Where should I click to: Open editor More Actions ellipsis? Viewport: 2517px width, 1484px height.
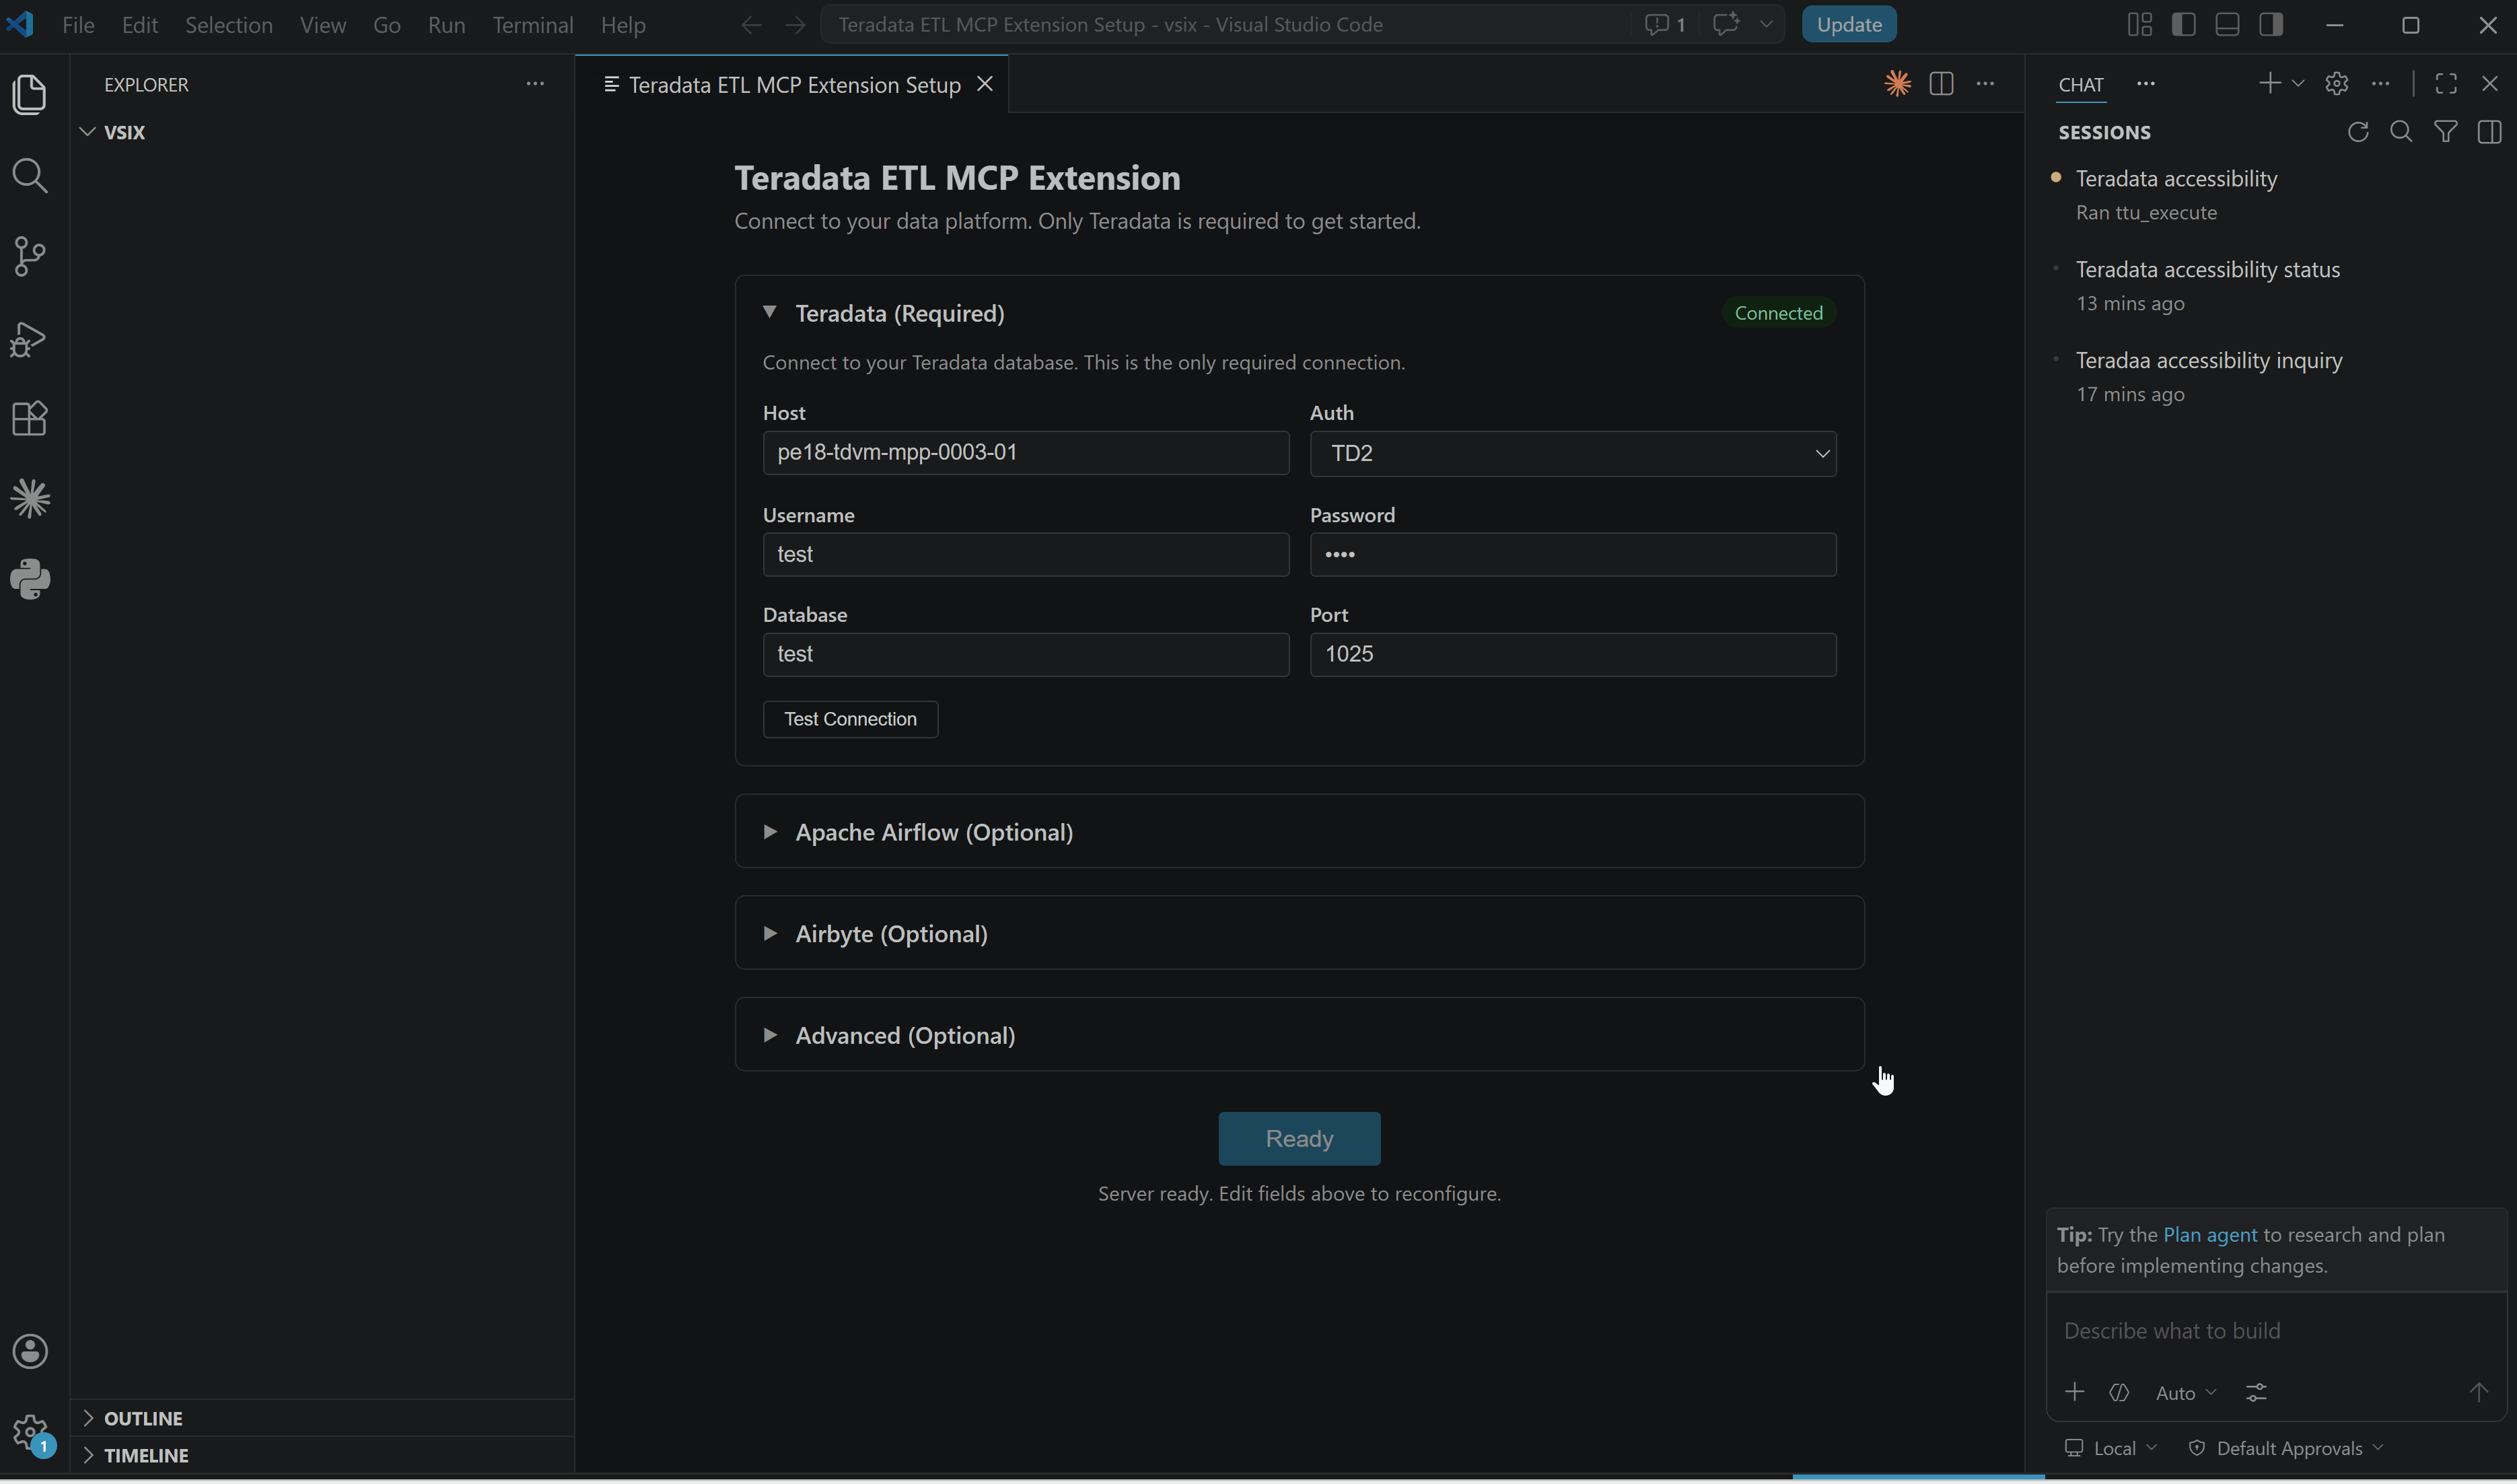pos(1985,84)
